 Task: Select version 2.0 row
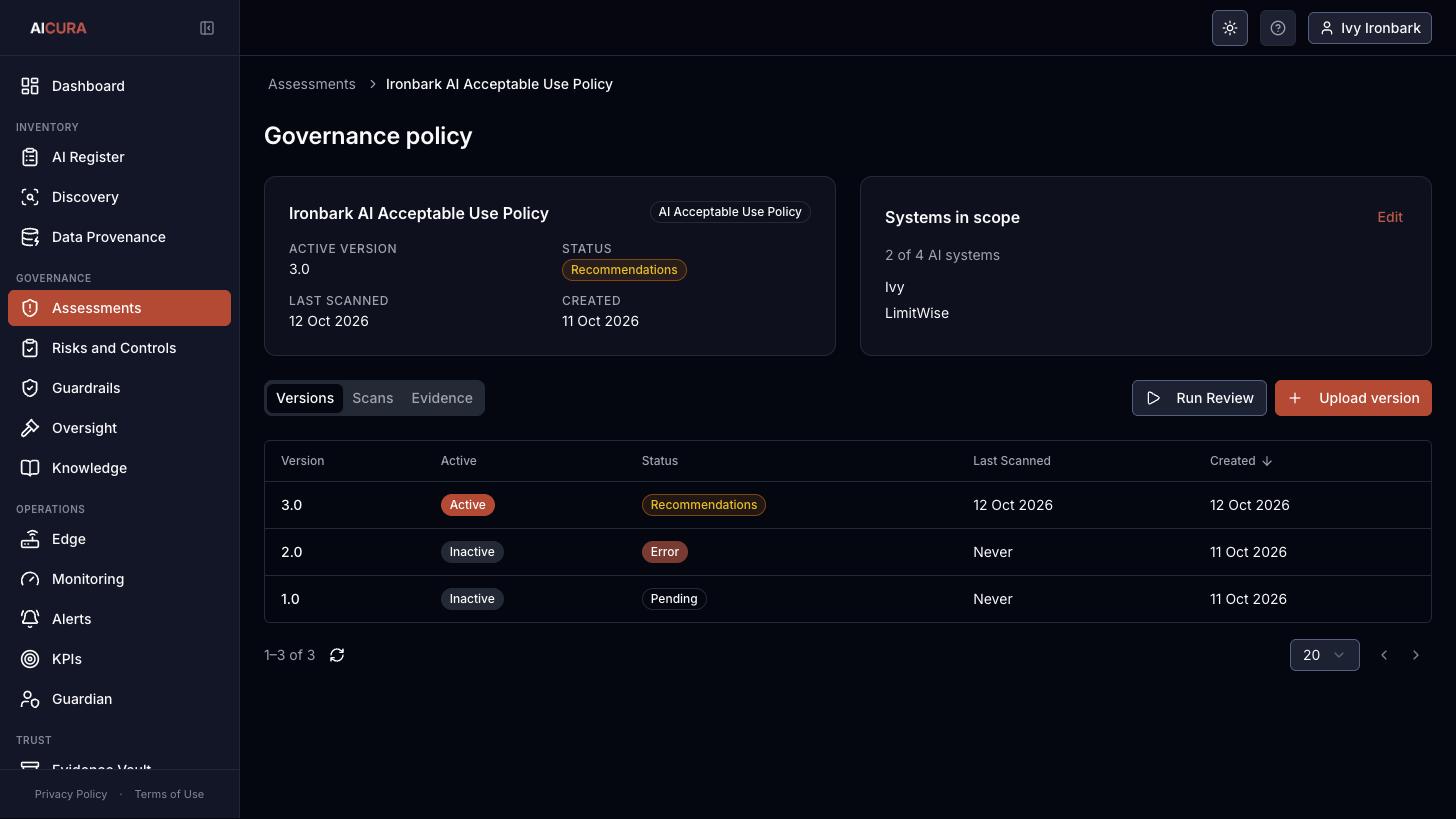click(848, 552)
